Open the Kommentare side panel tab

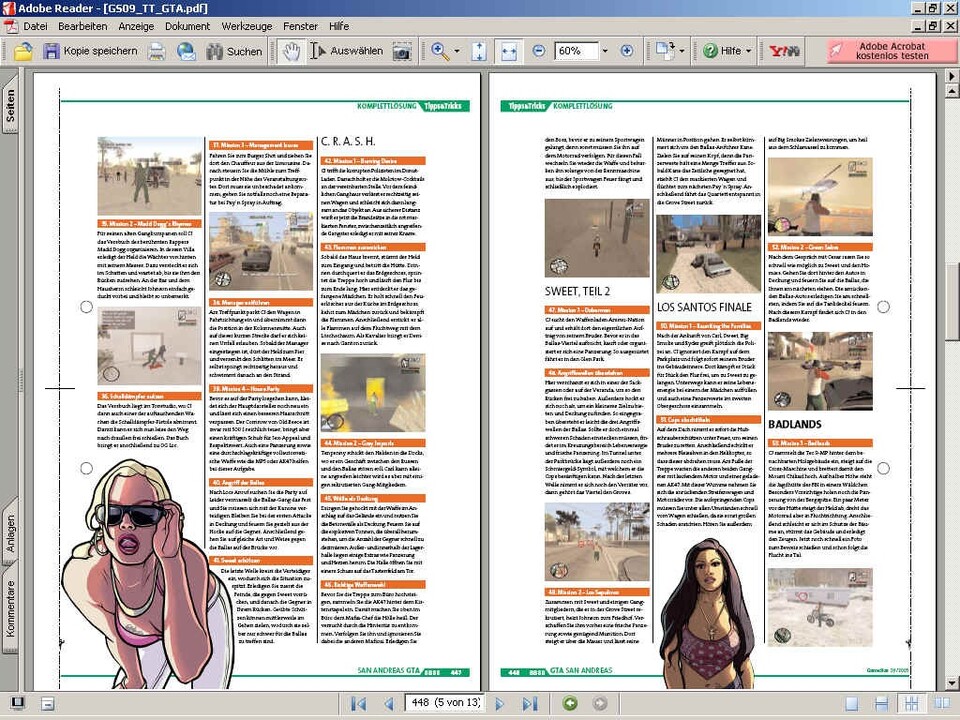tap(10, 609)
